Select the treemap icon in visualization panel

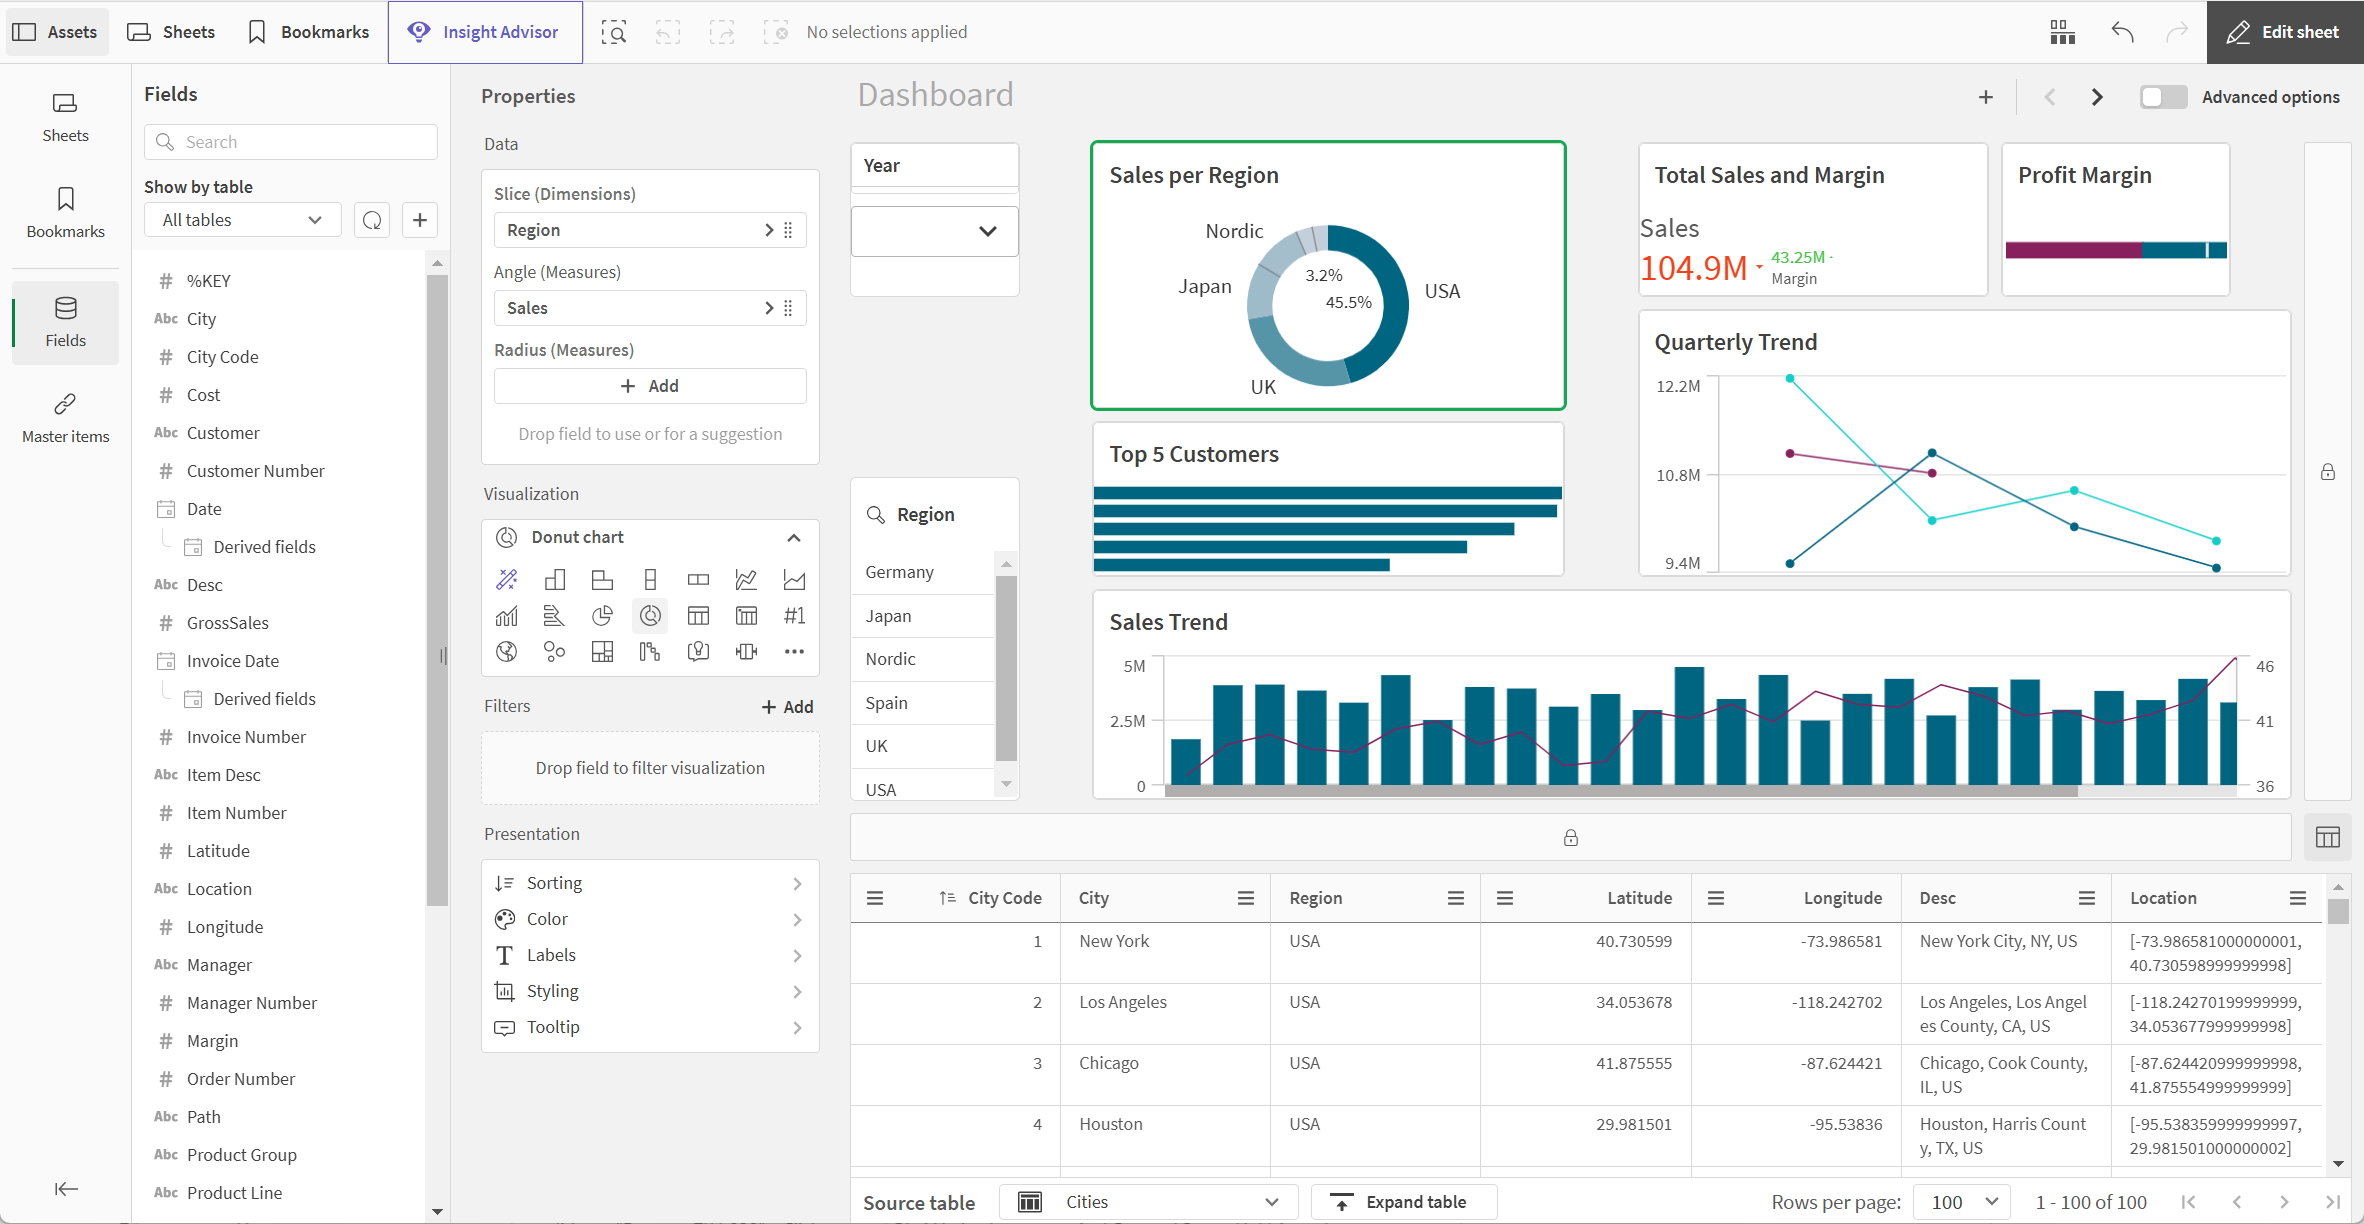[x=602, y=651]
